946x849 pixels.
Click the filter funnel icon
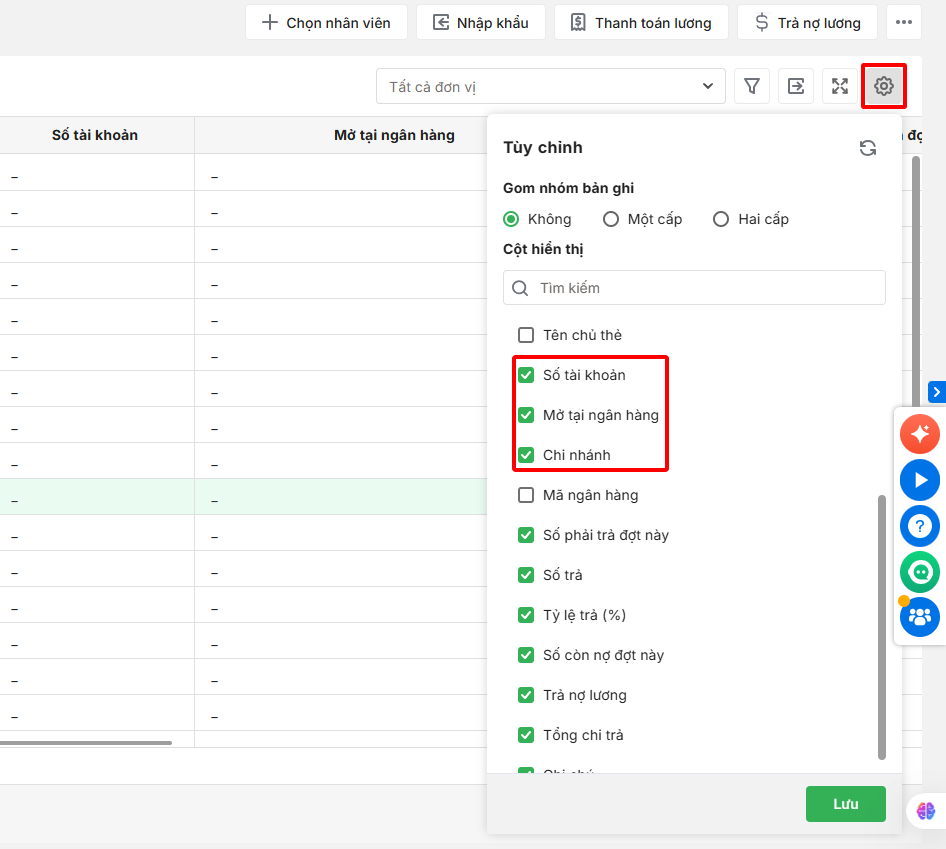(x=752, y=86)
